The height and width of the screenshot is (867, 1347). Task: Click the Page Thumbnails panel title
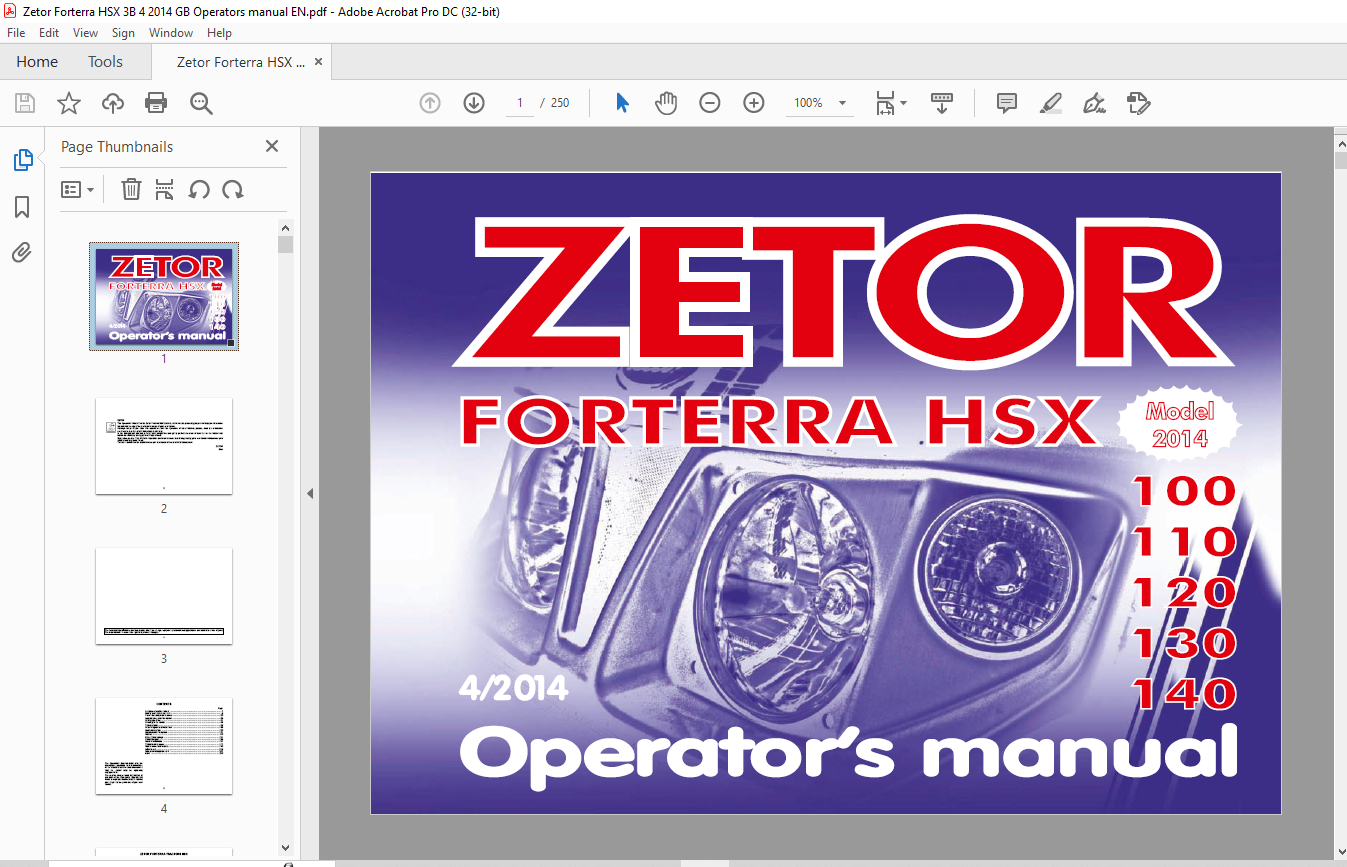[117, 146]
